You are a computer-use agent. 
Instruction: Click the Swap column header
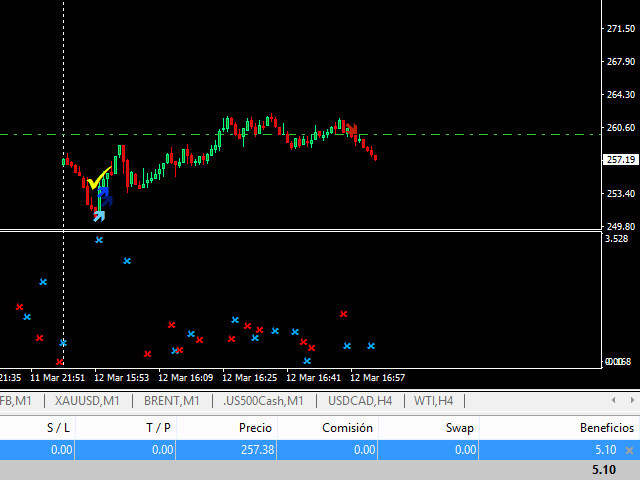[x=460, y=428]
